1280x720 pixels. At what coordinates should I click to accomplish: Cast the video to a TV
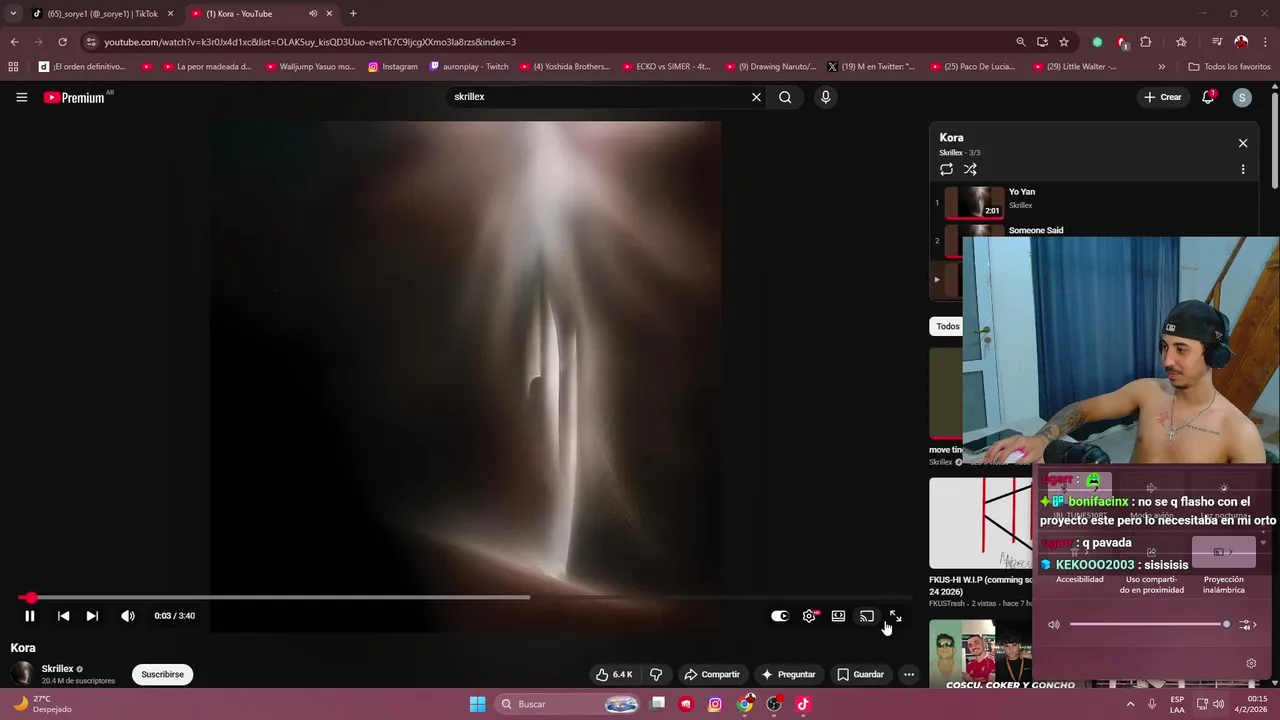(x=867, y=616)
